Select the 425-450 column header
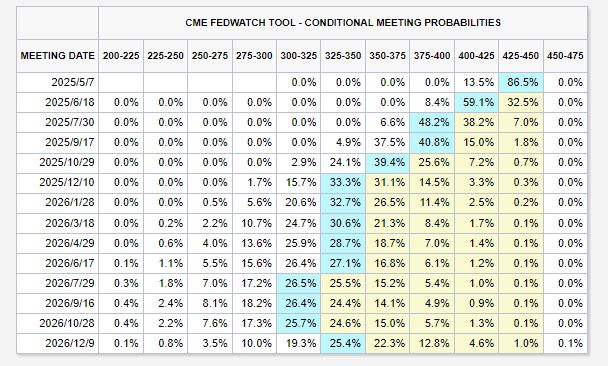608x366 pixels. (x=521, y=56)
